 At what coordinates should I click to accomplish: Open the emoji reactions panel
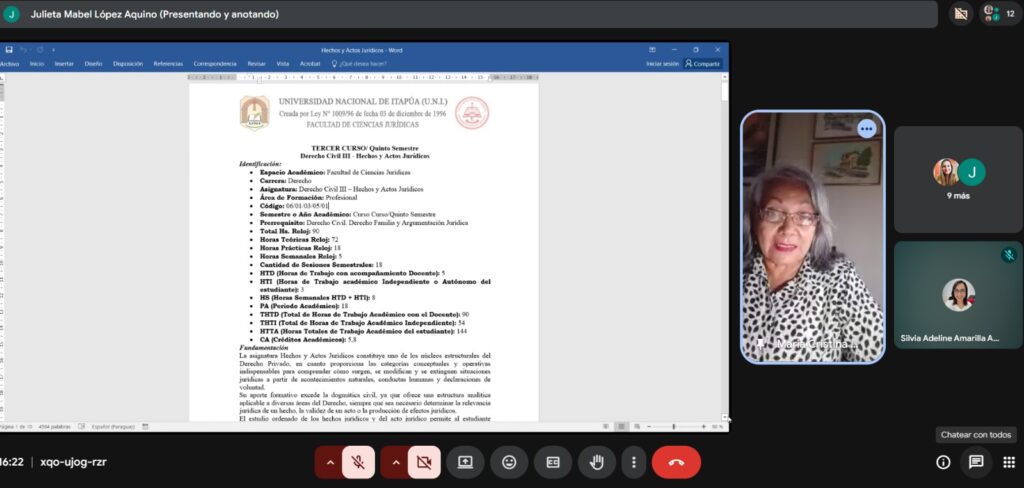pyautogui.click(x=509, y=462)
